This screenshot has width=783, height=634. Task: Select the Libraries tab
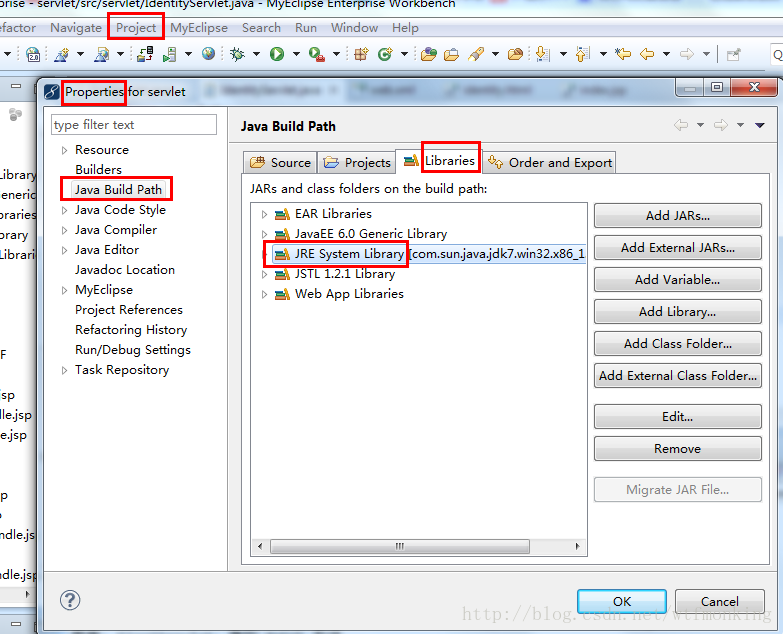(439, 161)
